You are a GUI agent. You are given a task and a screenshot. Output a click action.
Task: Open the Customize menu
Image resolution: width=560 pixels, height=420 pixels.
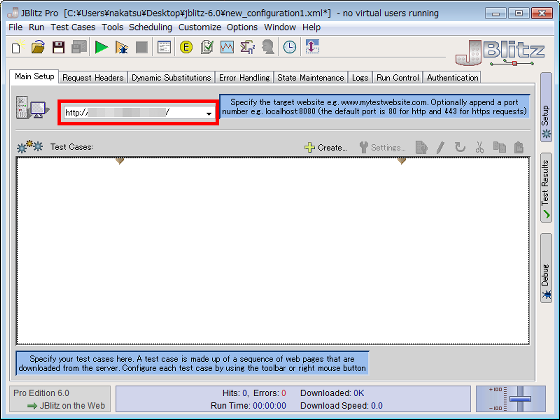[x=200, y=27]
